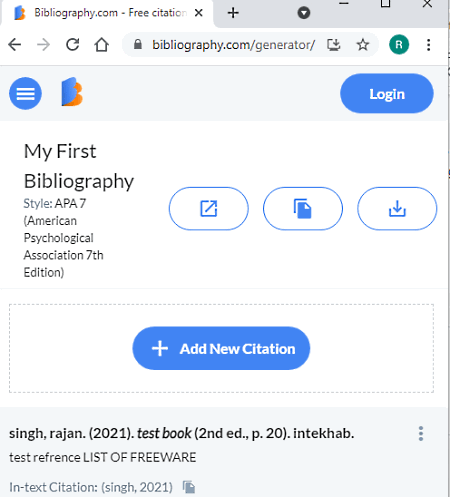Viewport: 450px width, 497px height.
Task: Copy the in-text citation (singh, 2021)
Action: pos(189,487)
